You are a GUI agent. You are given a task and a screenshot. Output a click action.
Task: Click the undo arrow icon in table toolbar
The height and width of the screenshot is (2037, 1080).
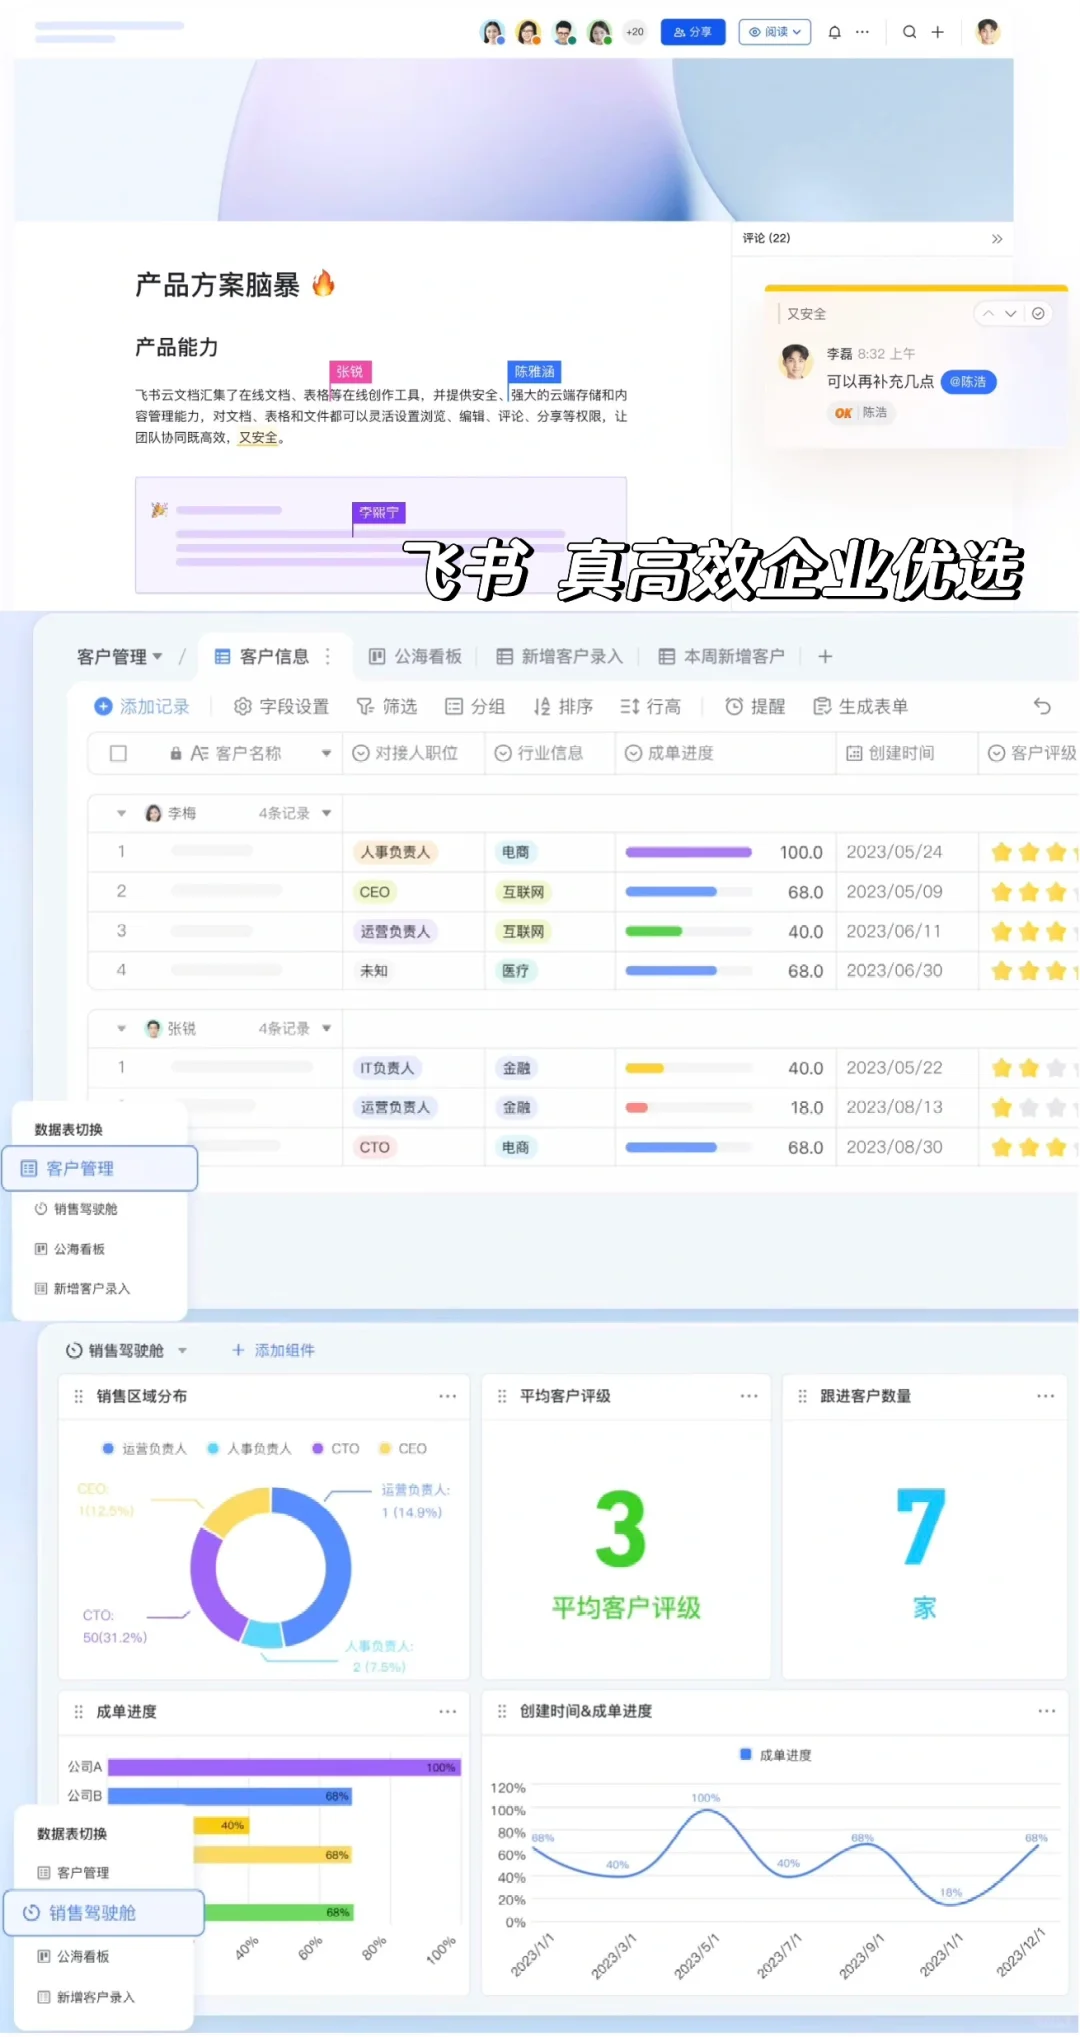1042,706
